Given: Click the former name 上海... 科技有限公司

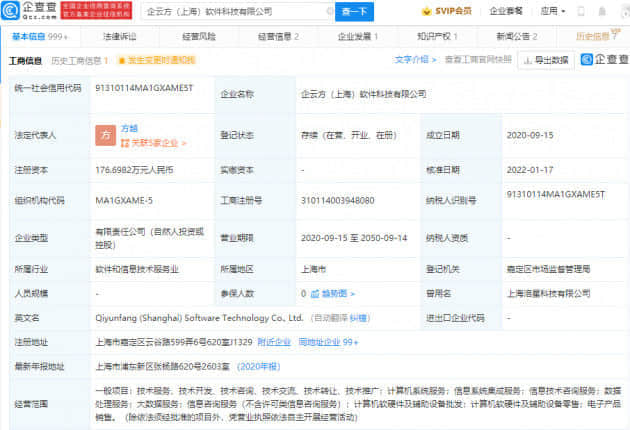Looking at the screenshot, I should (x=548, y=294).
